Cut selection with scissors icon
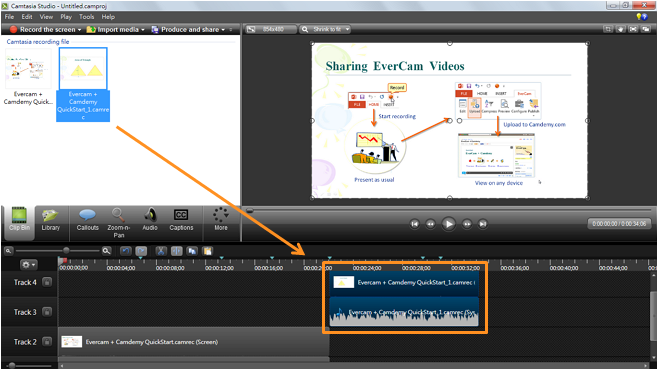This screenshot has width=658, height=370. tap(161, 251)
